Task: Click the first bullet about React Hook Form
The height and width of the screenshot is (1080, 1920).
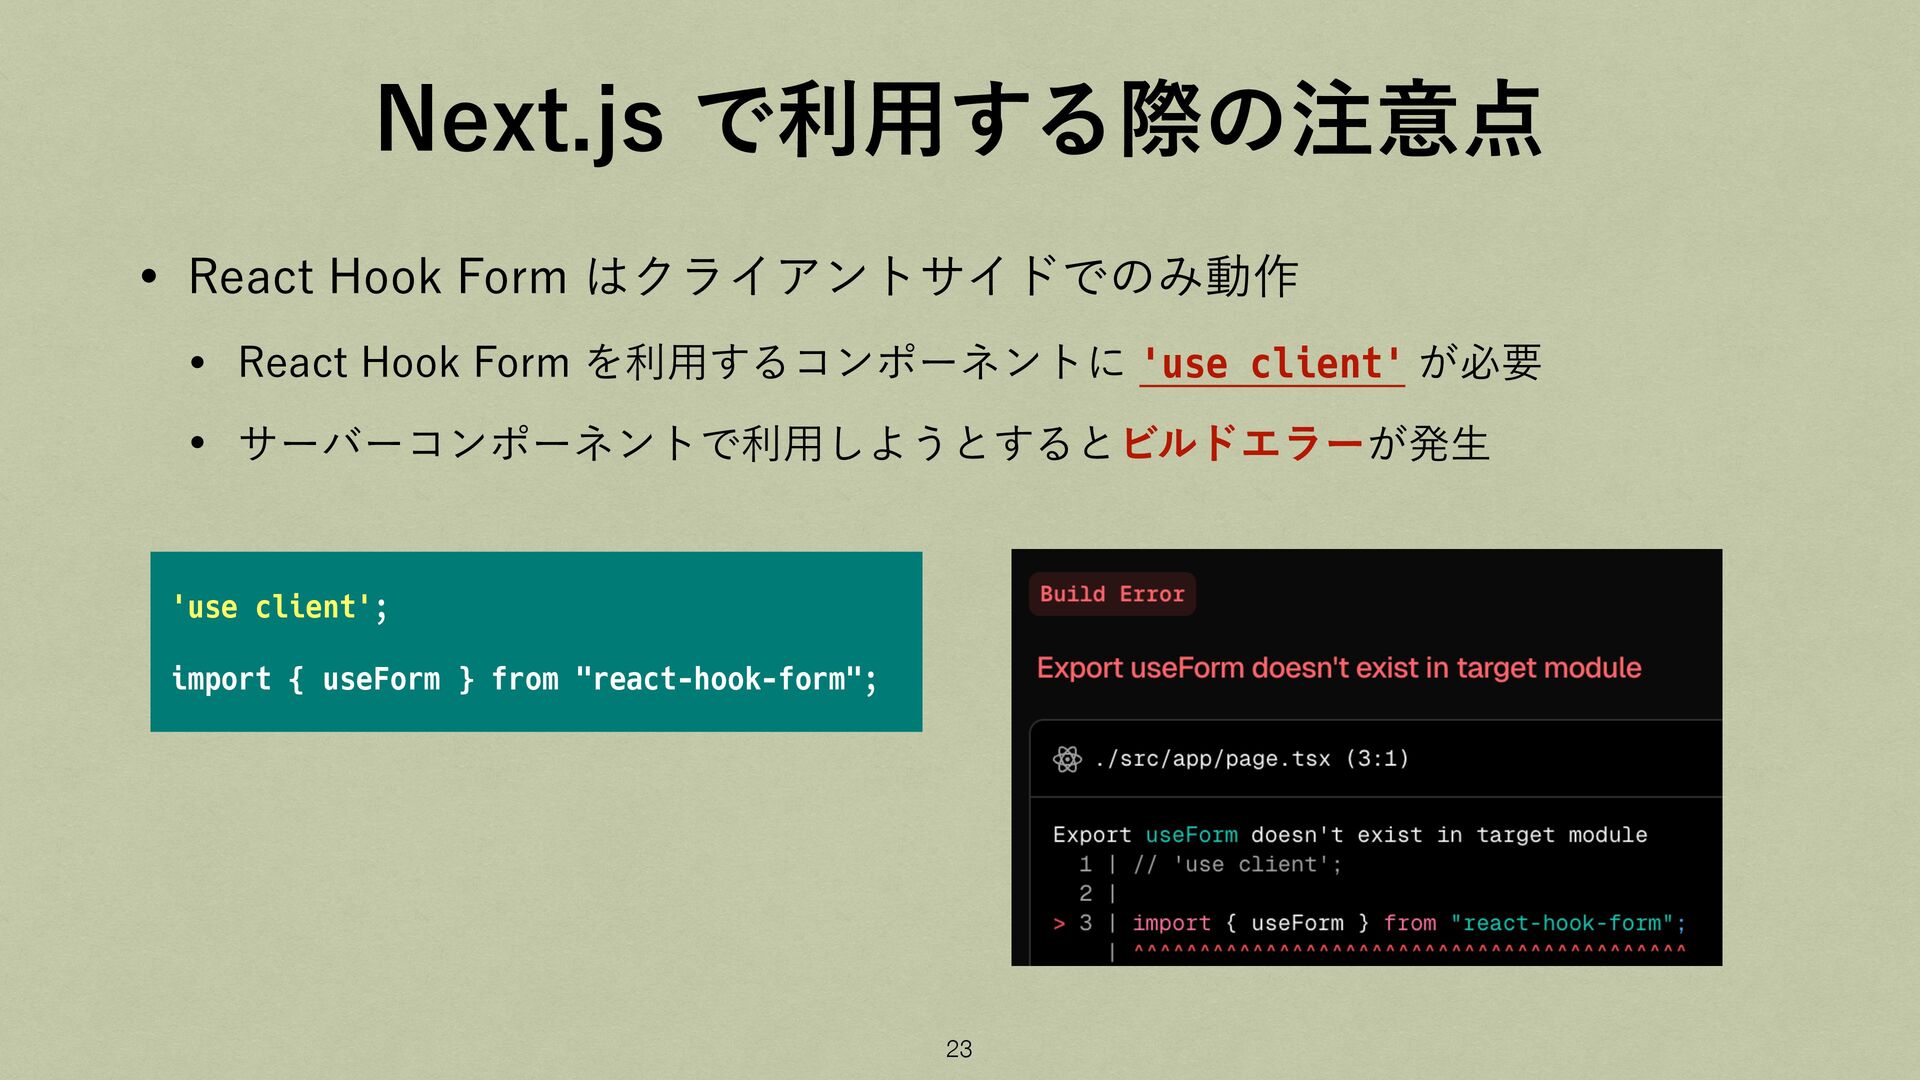Action: coord(742,277)
